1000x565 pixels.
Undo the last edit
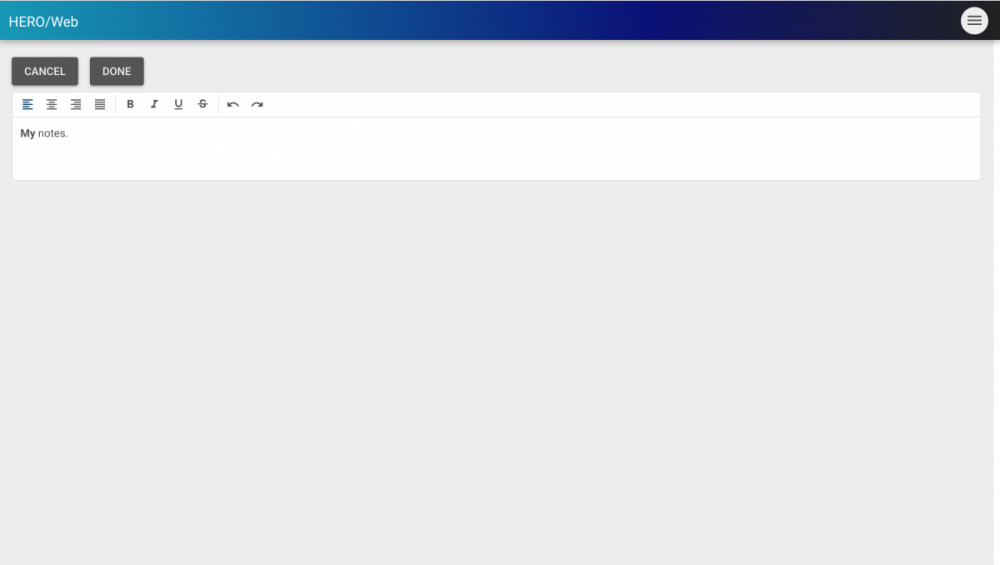point(233,104)
